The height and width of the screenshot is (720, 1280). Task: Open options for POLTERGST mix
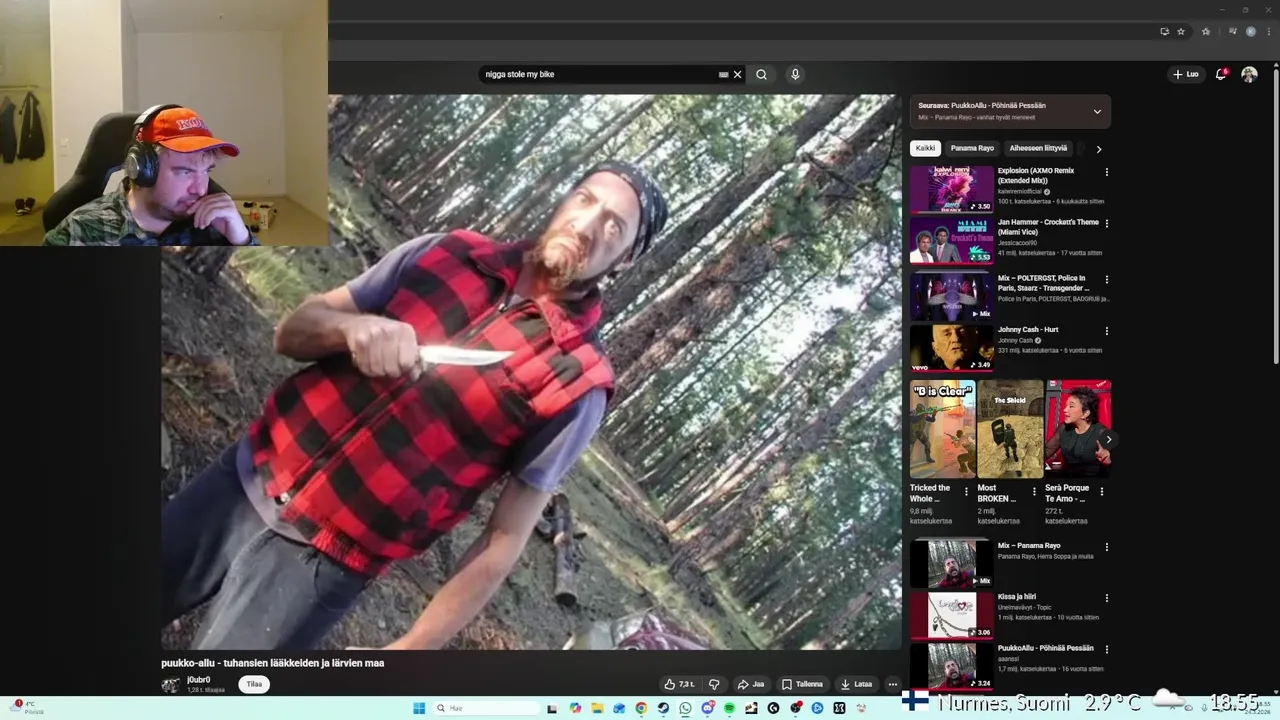1106,279
